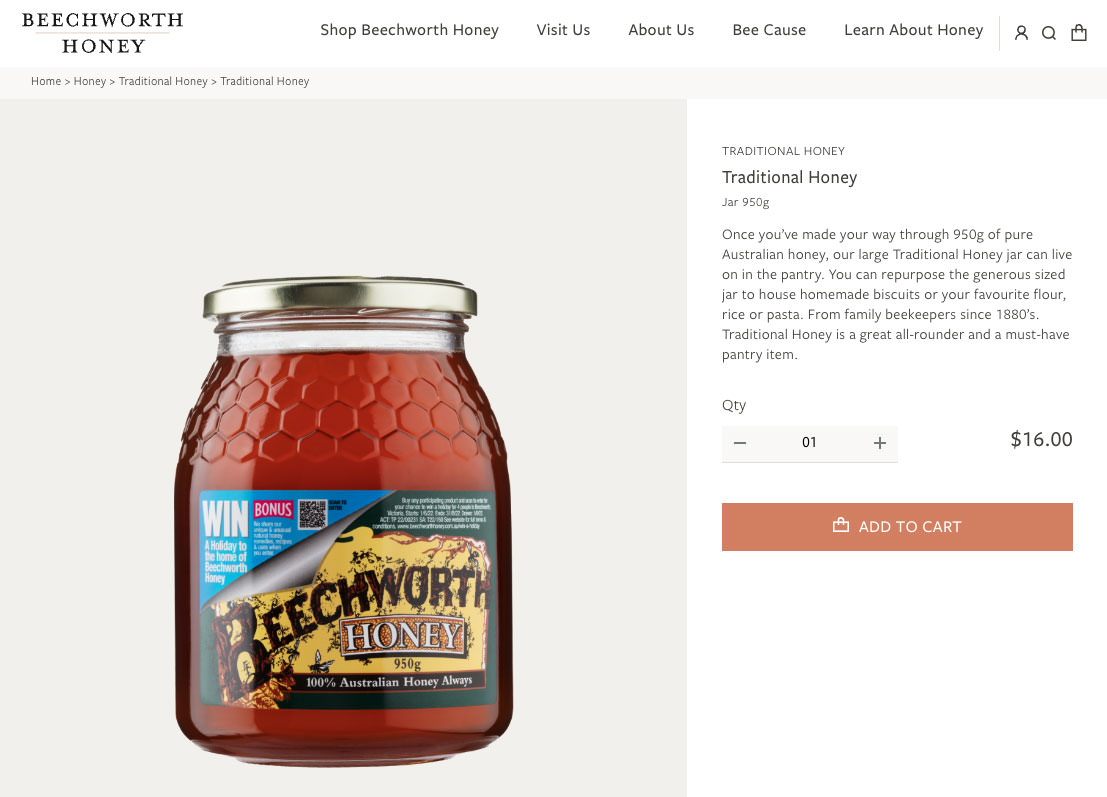Go to the About Us menu item
Image resolution: width=1107 pixels, height=797 pixels.
[x=661, y=30]
